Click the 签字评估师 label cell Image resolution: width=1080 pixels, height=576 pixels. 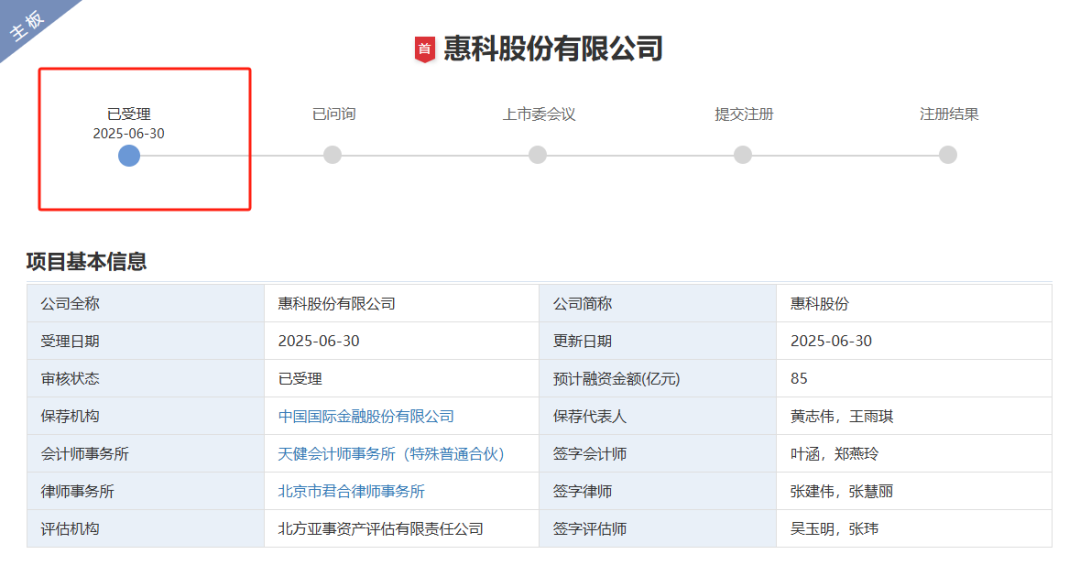coord(658,529)
